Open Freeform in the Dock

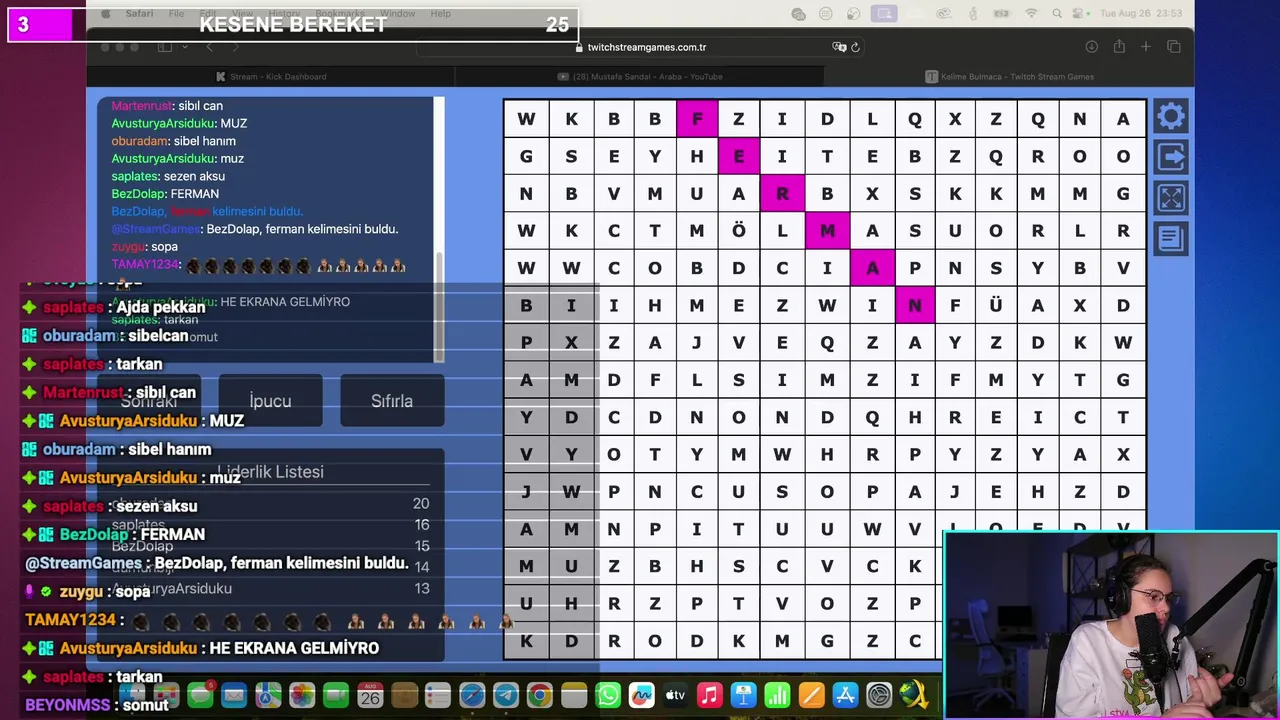pyautogui.click(x=642, y=695)
